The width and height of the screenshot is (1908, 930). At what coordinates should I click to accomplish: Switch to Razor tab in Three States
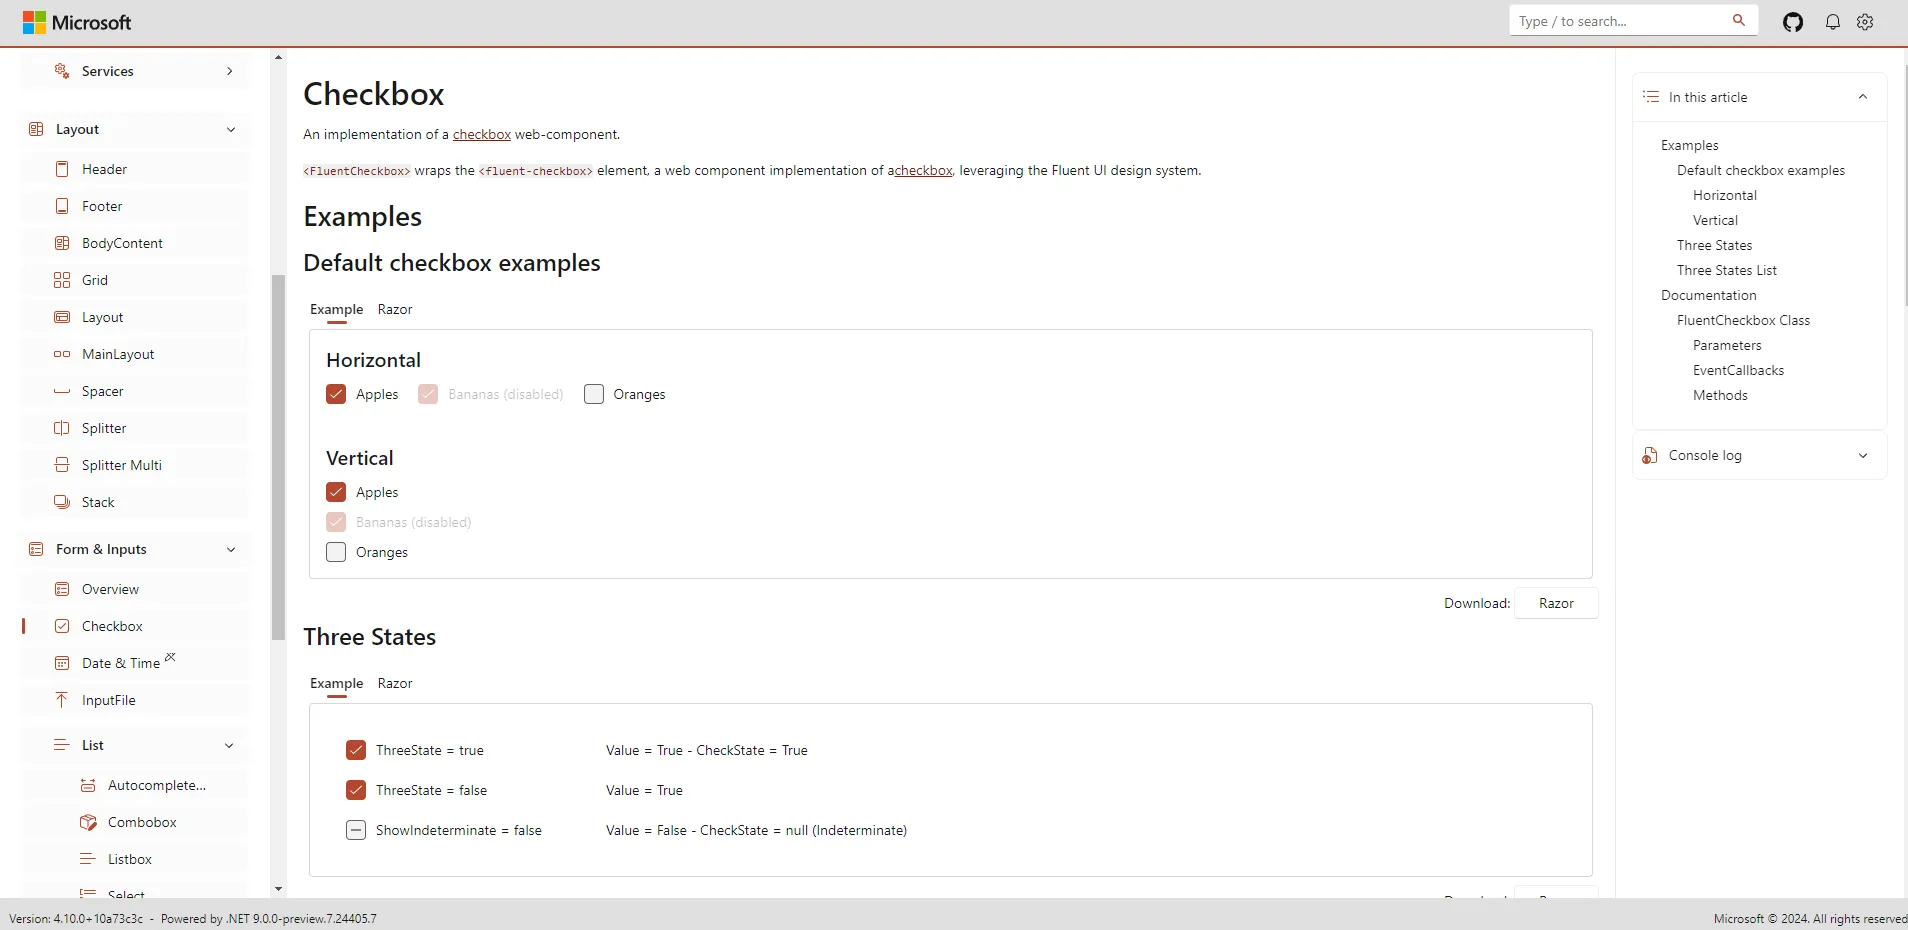point(395,683)
